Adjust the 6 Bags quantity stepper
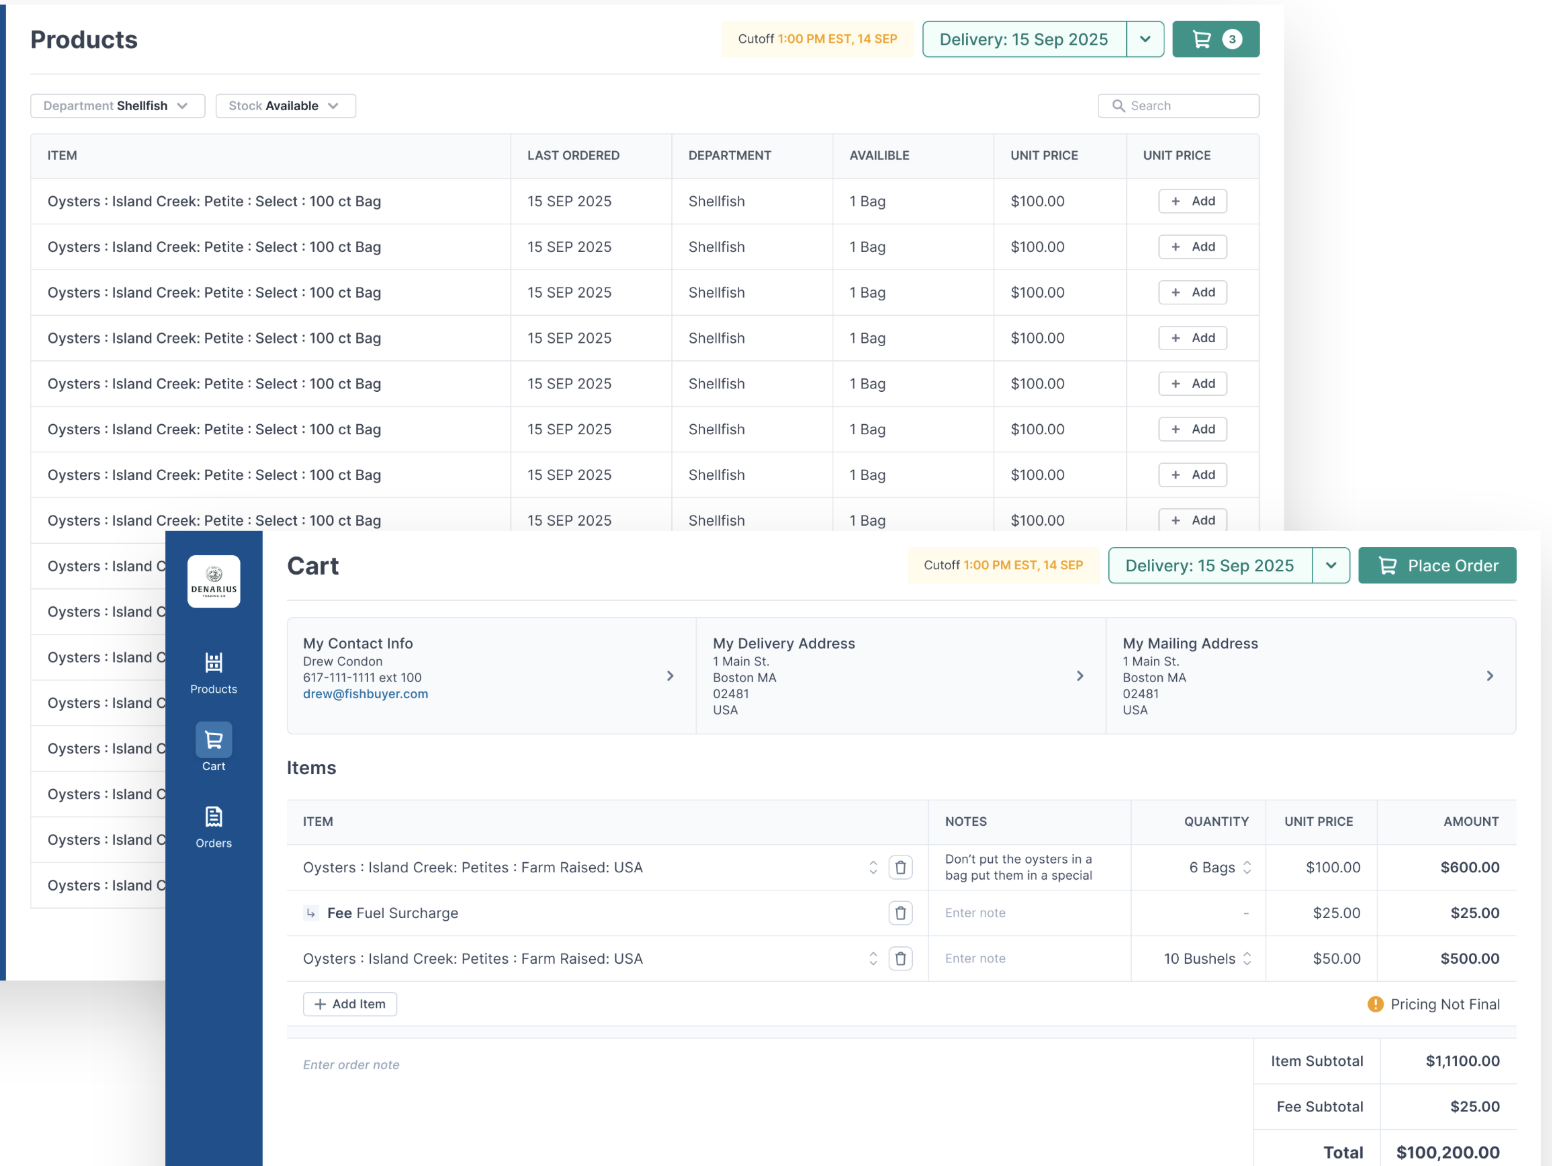 coord(1247,868)
